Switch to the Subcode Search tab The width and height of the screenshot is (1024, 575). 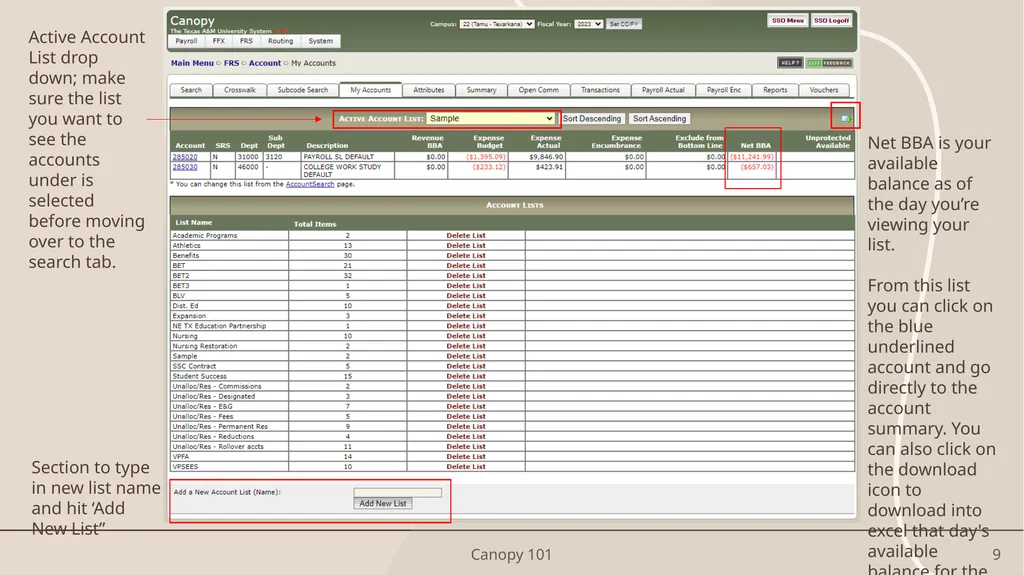303,90
